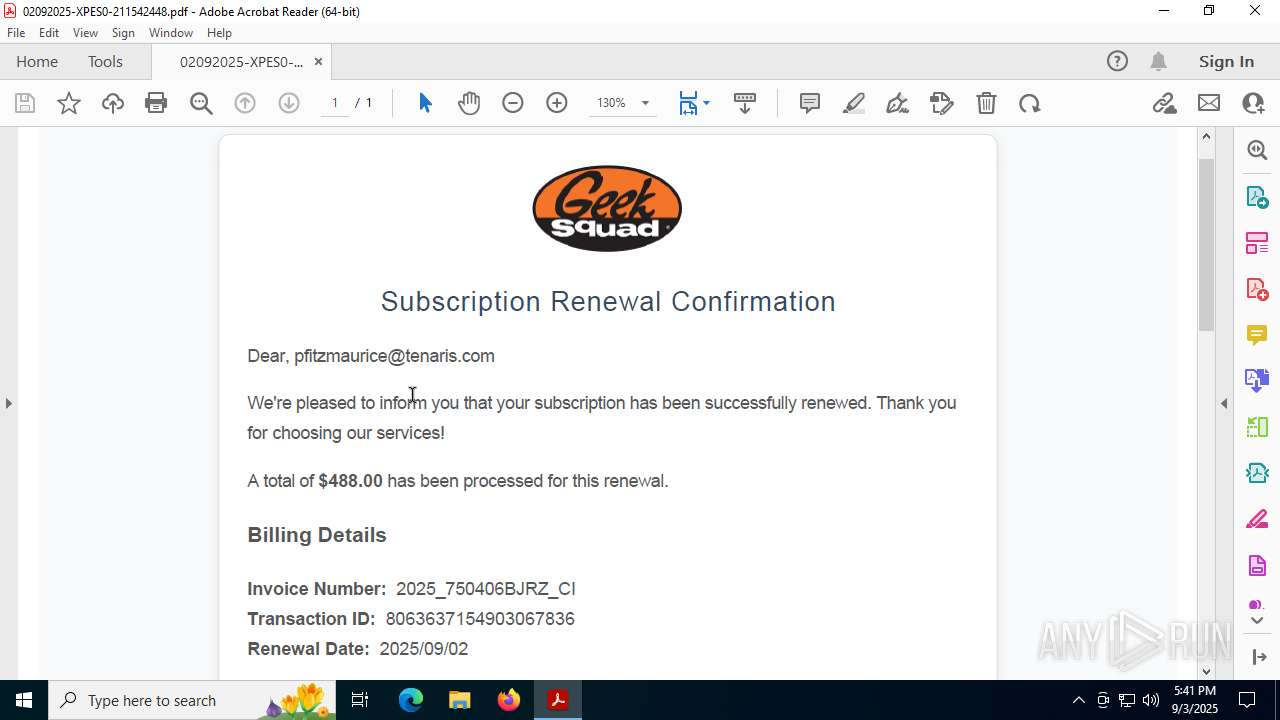Expand the left navigation pane
The image size is (1280, 720).
tap(8, 403)
